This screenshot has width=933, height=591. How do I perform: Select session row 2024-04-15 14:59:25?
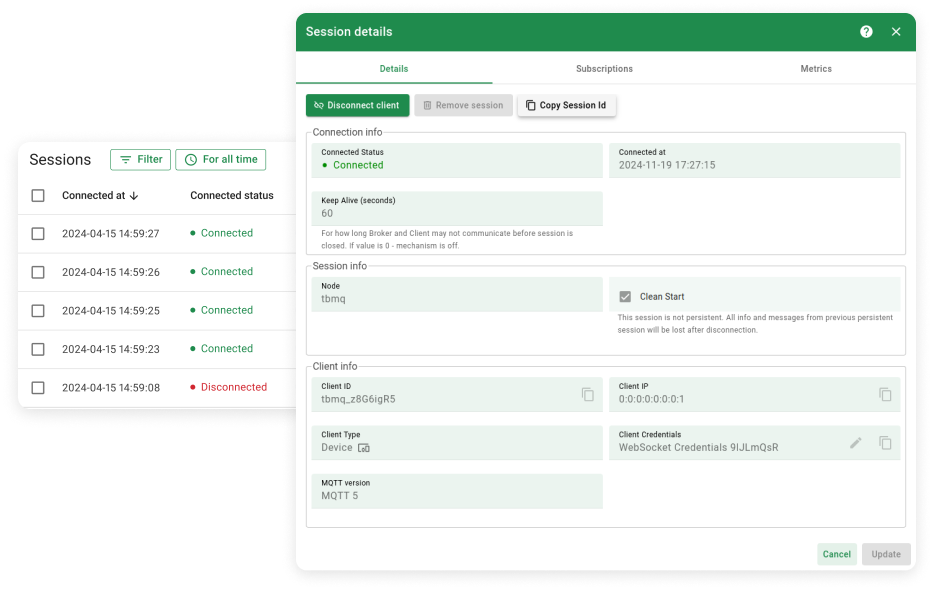[38, 311]
